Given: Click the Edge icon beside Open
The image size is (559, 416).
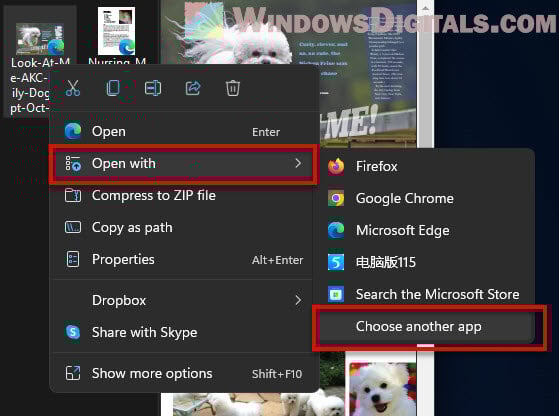Looking at the screenshot, I should pyautogui.click(x=73, y=131).
